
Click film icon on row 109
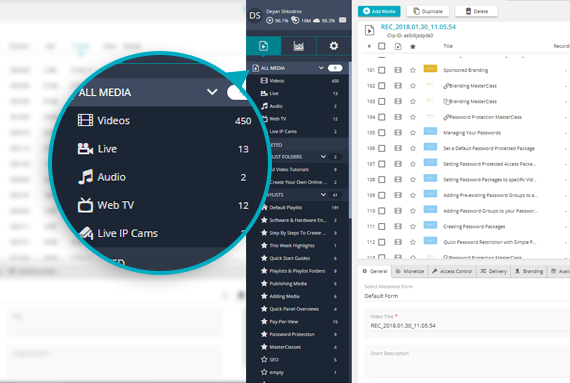(x=398, y=195)
